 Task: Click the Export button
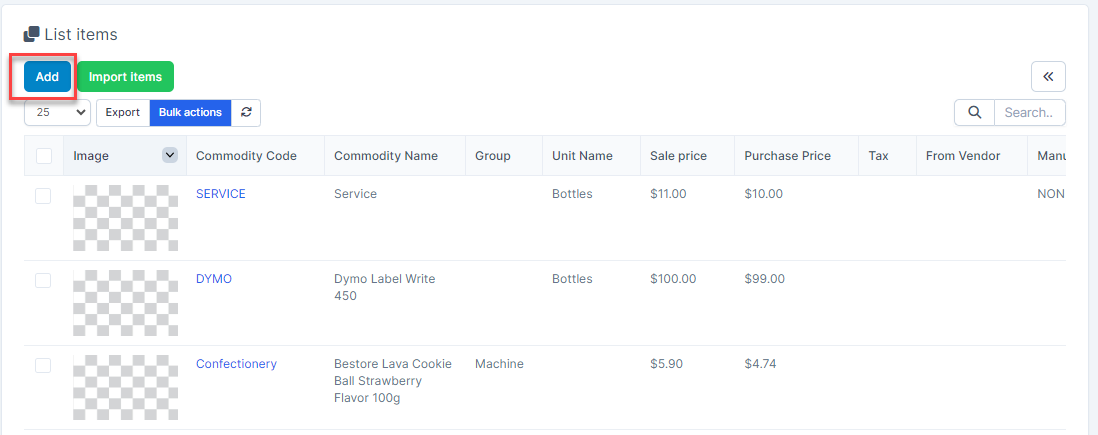click(x=123, y=113)
